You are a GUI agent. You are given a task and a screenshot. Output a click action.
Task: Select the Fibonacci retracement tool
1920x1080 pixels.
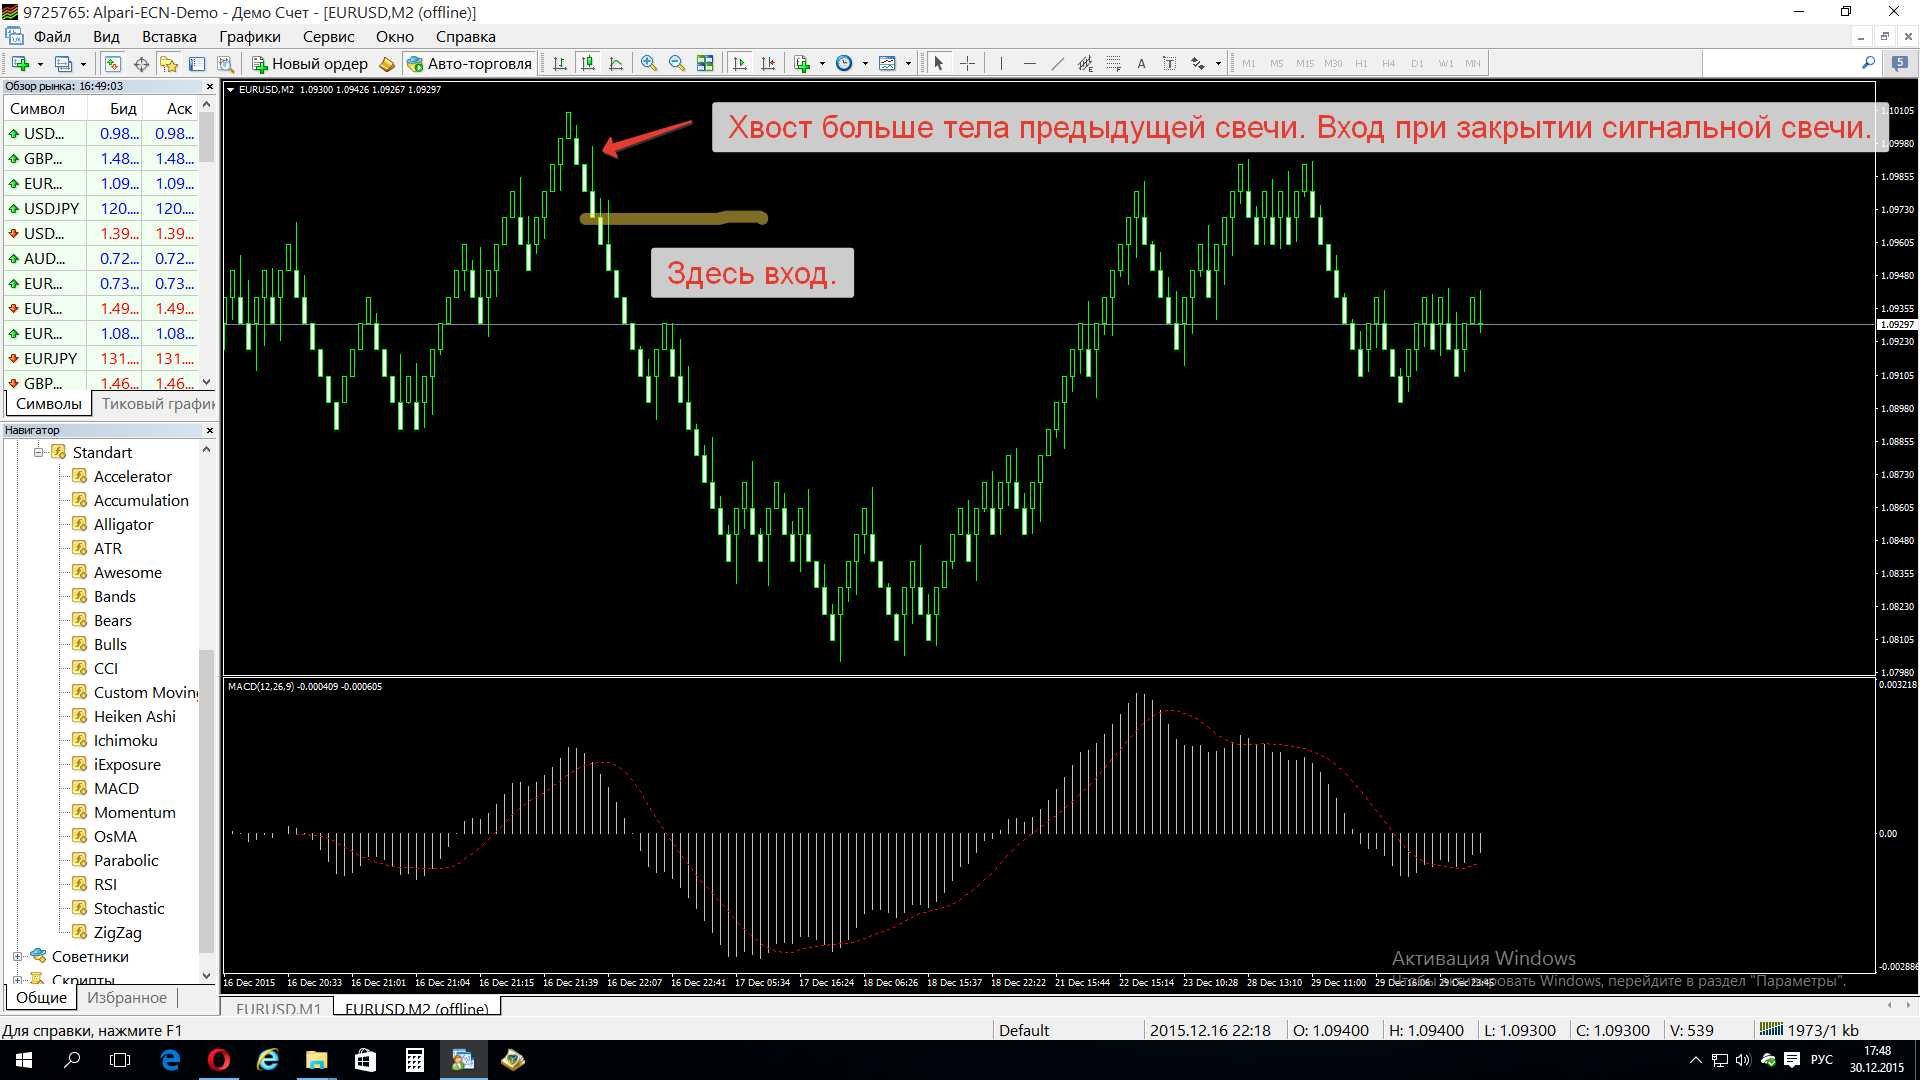coord(1113,63)
